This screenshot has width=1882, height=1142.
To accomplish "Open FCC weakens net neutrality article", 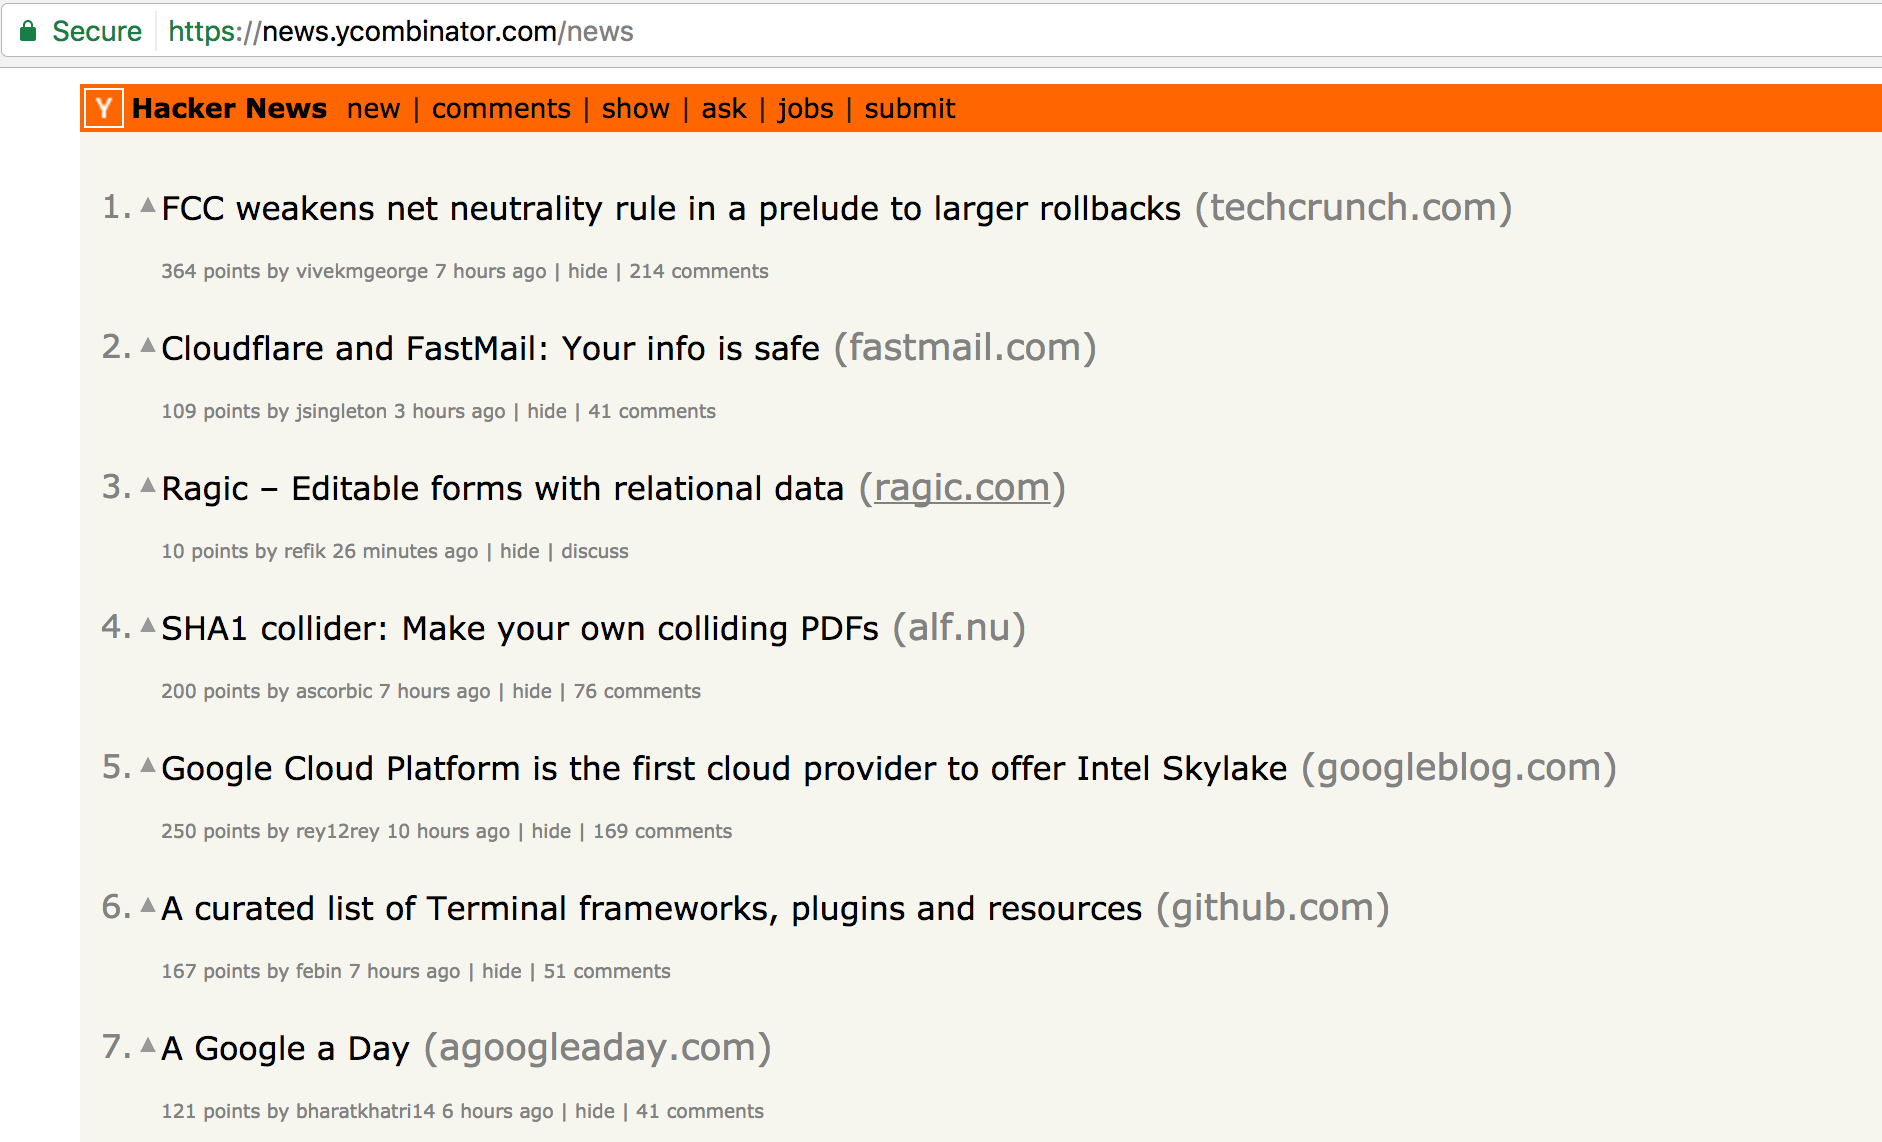I will click(x=671, y=208).
